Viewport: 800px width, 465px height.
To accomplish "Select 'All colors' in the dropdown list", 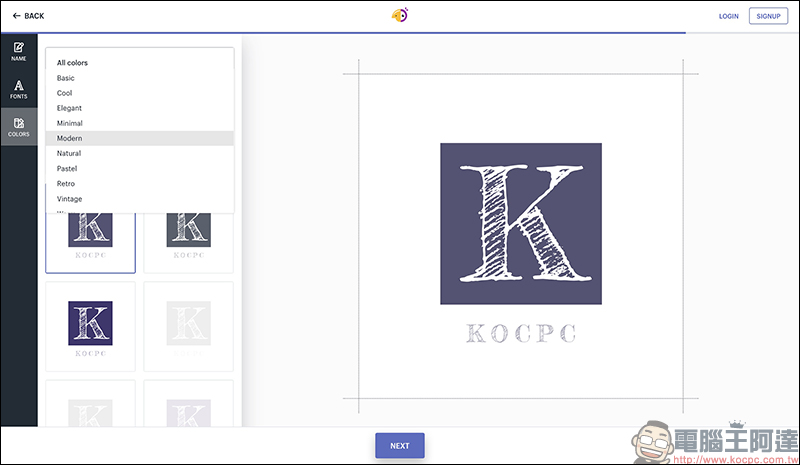I will pyautogui.click(x=140, y=63).
